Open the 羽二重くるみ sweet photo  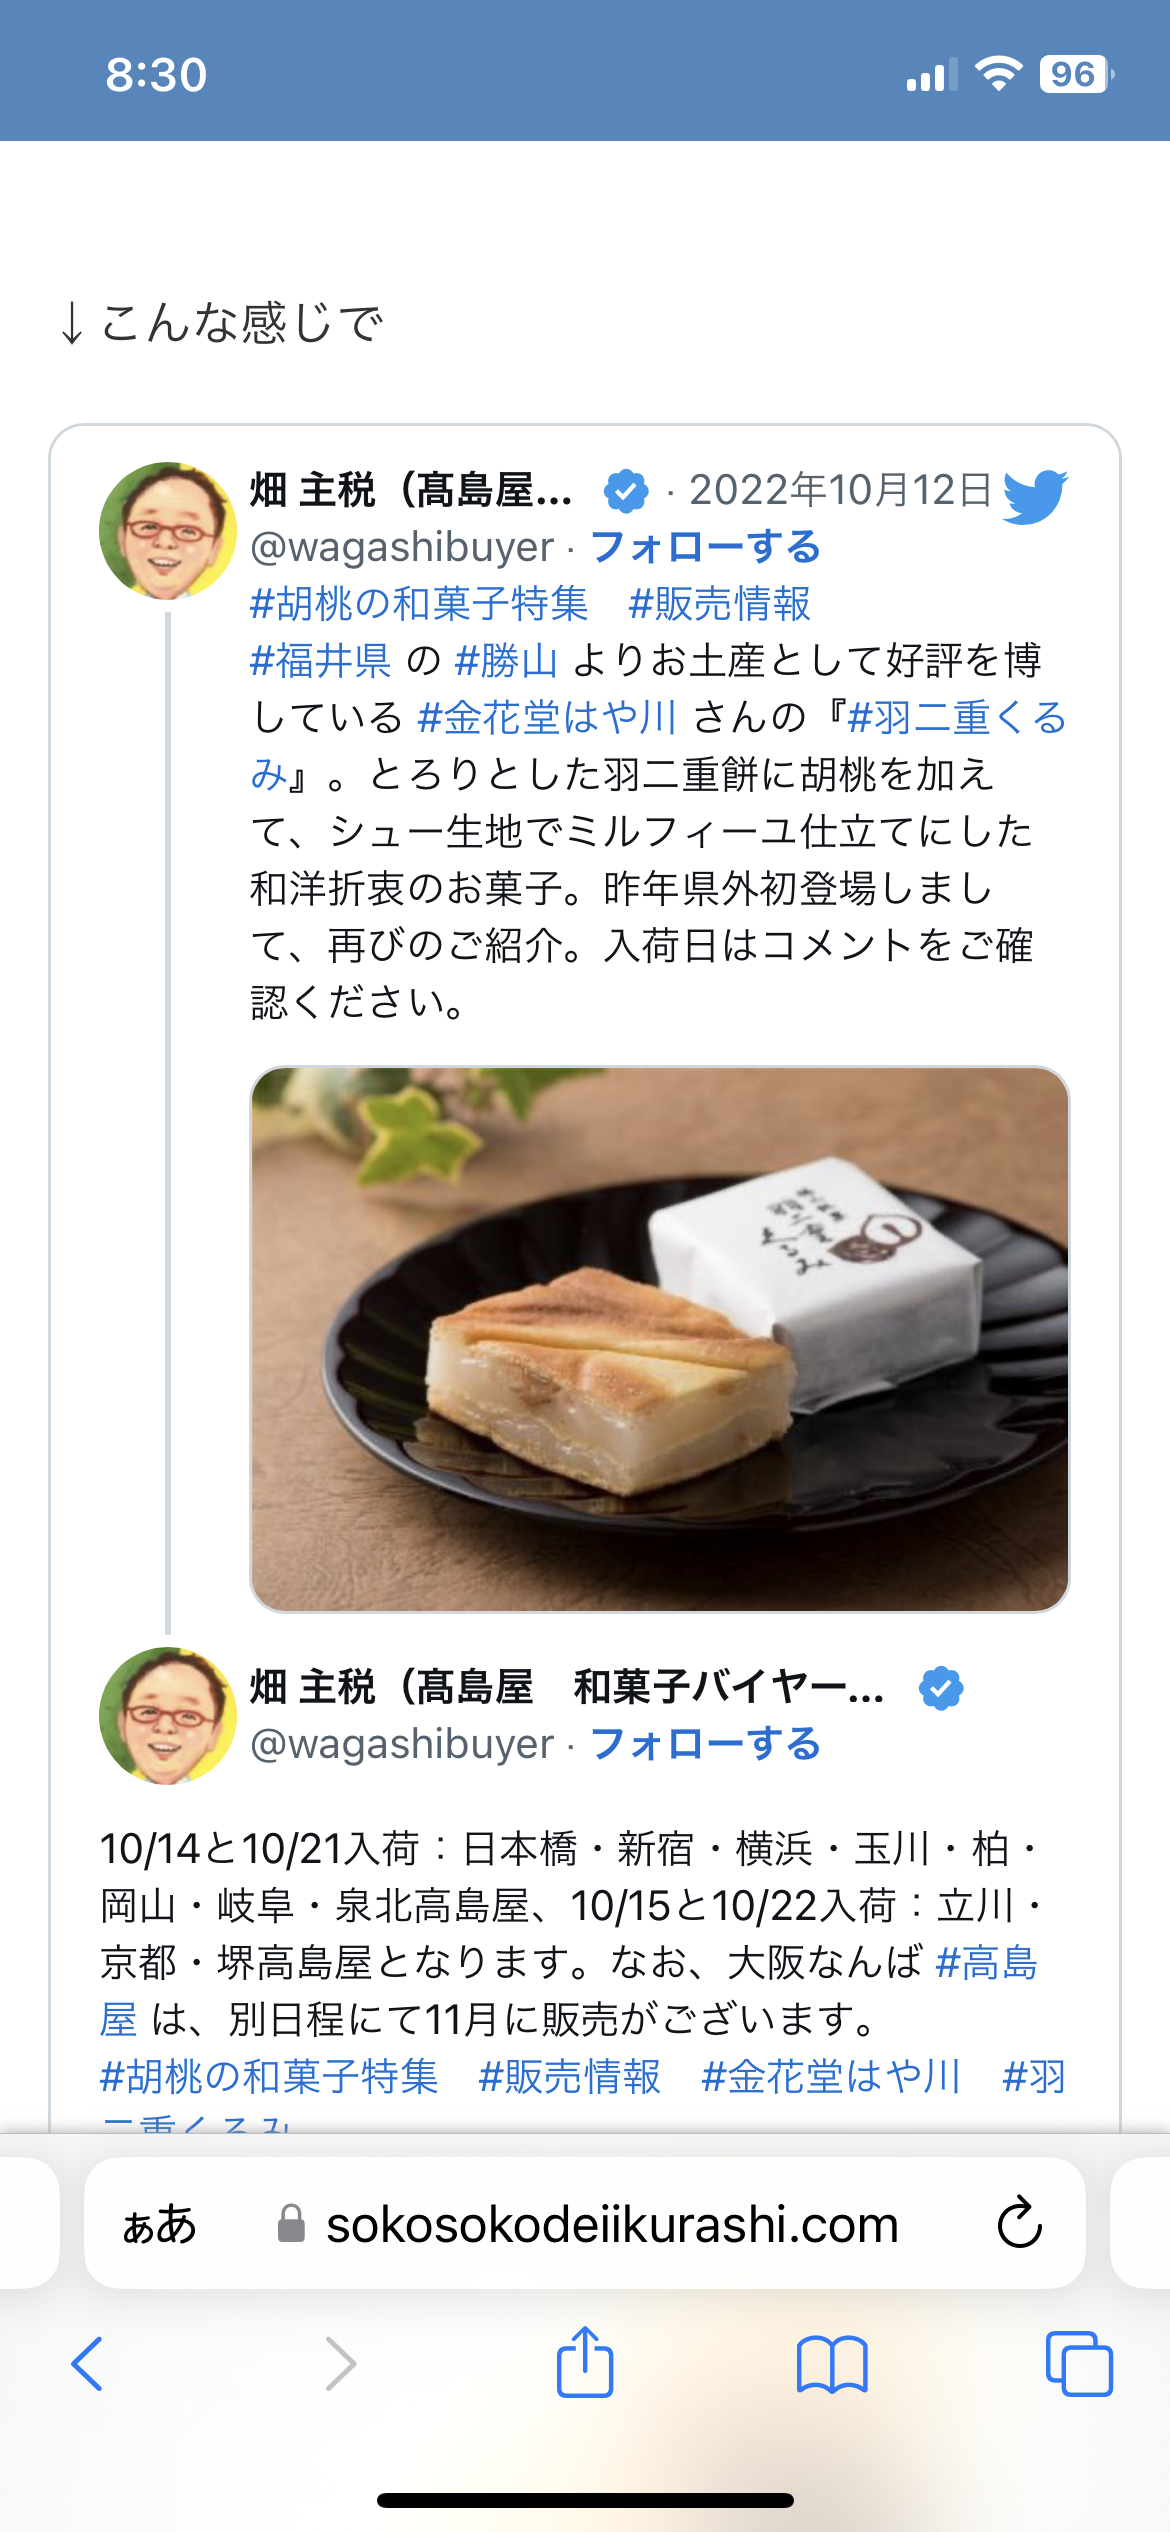point(660,1339)
